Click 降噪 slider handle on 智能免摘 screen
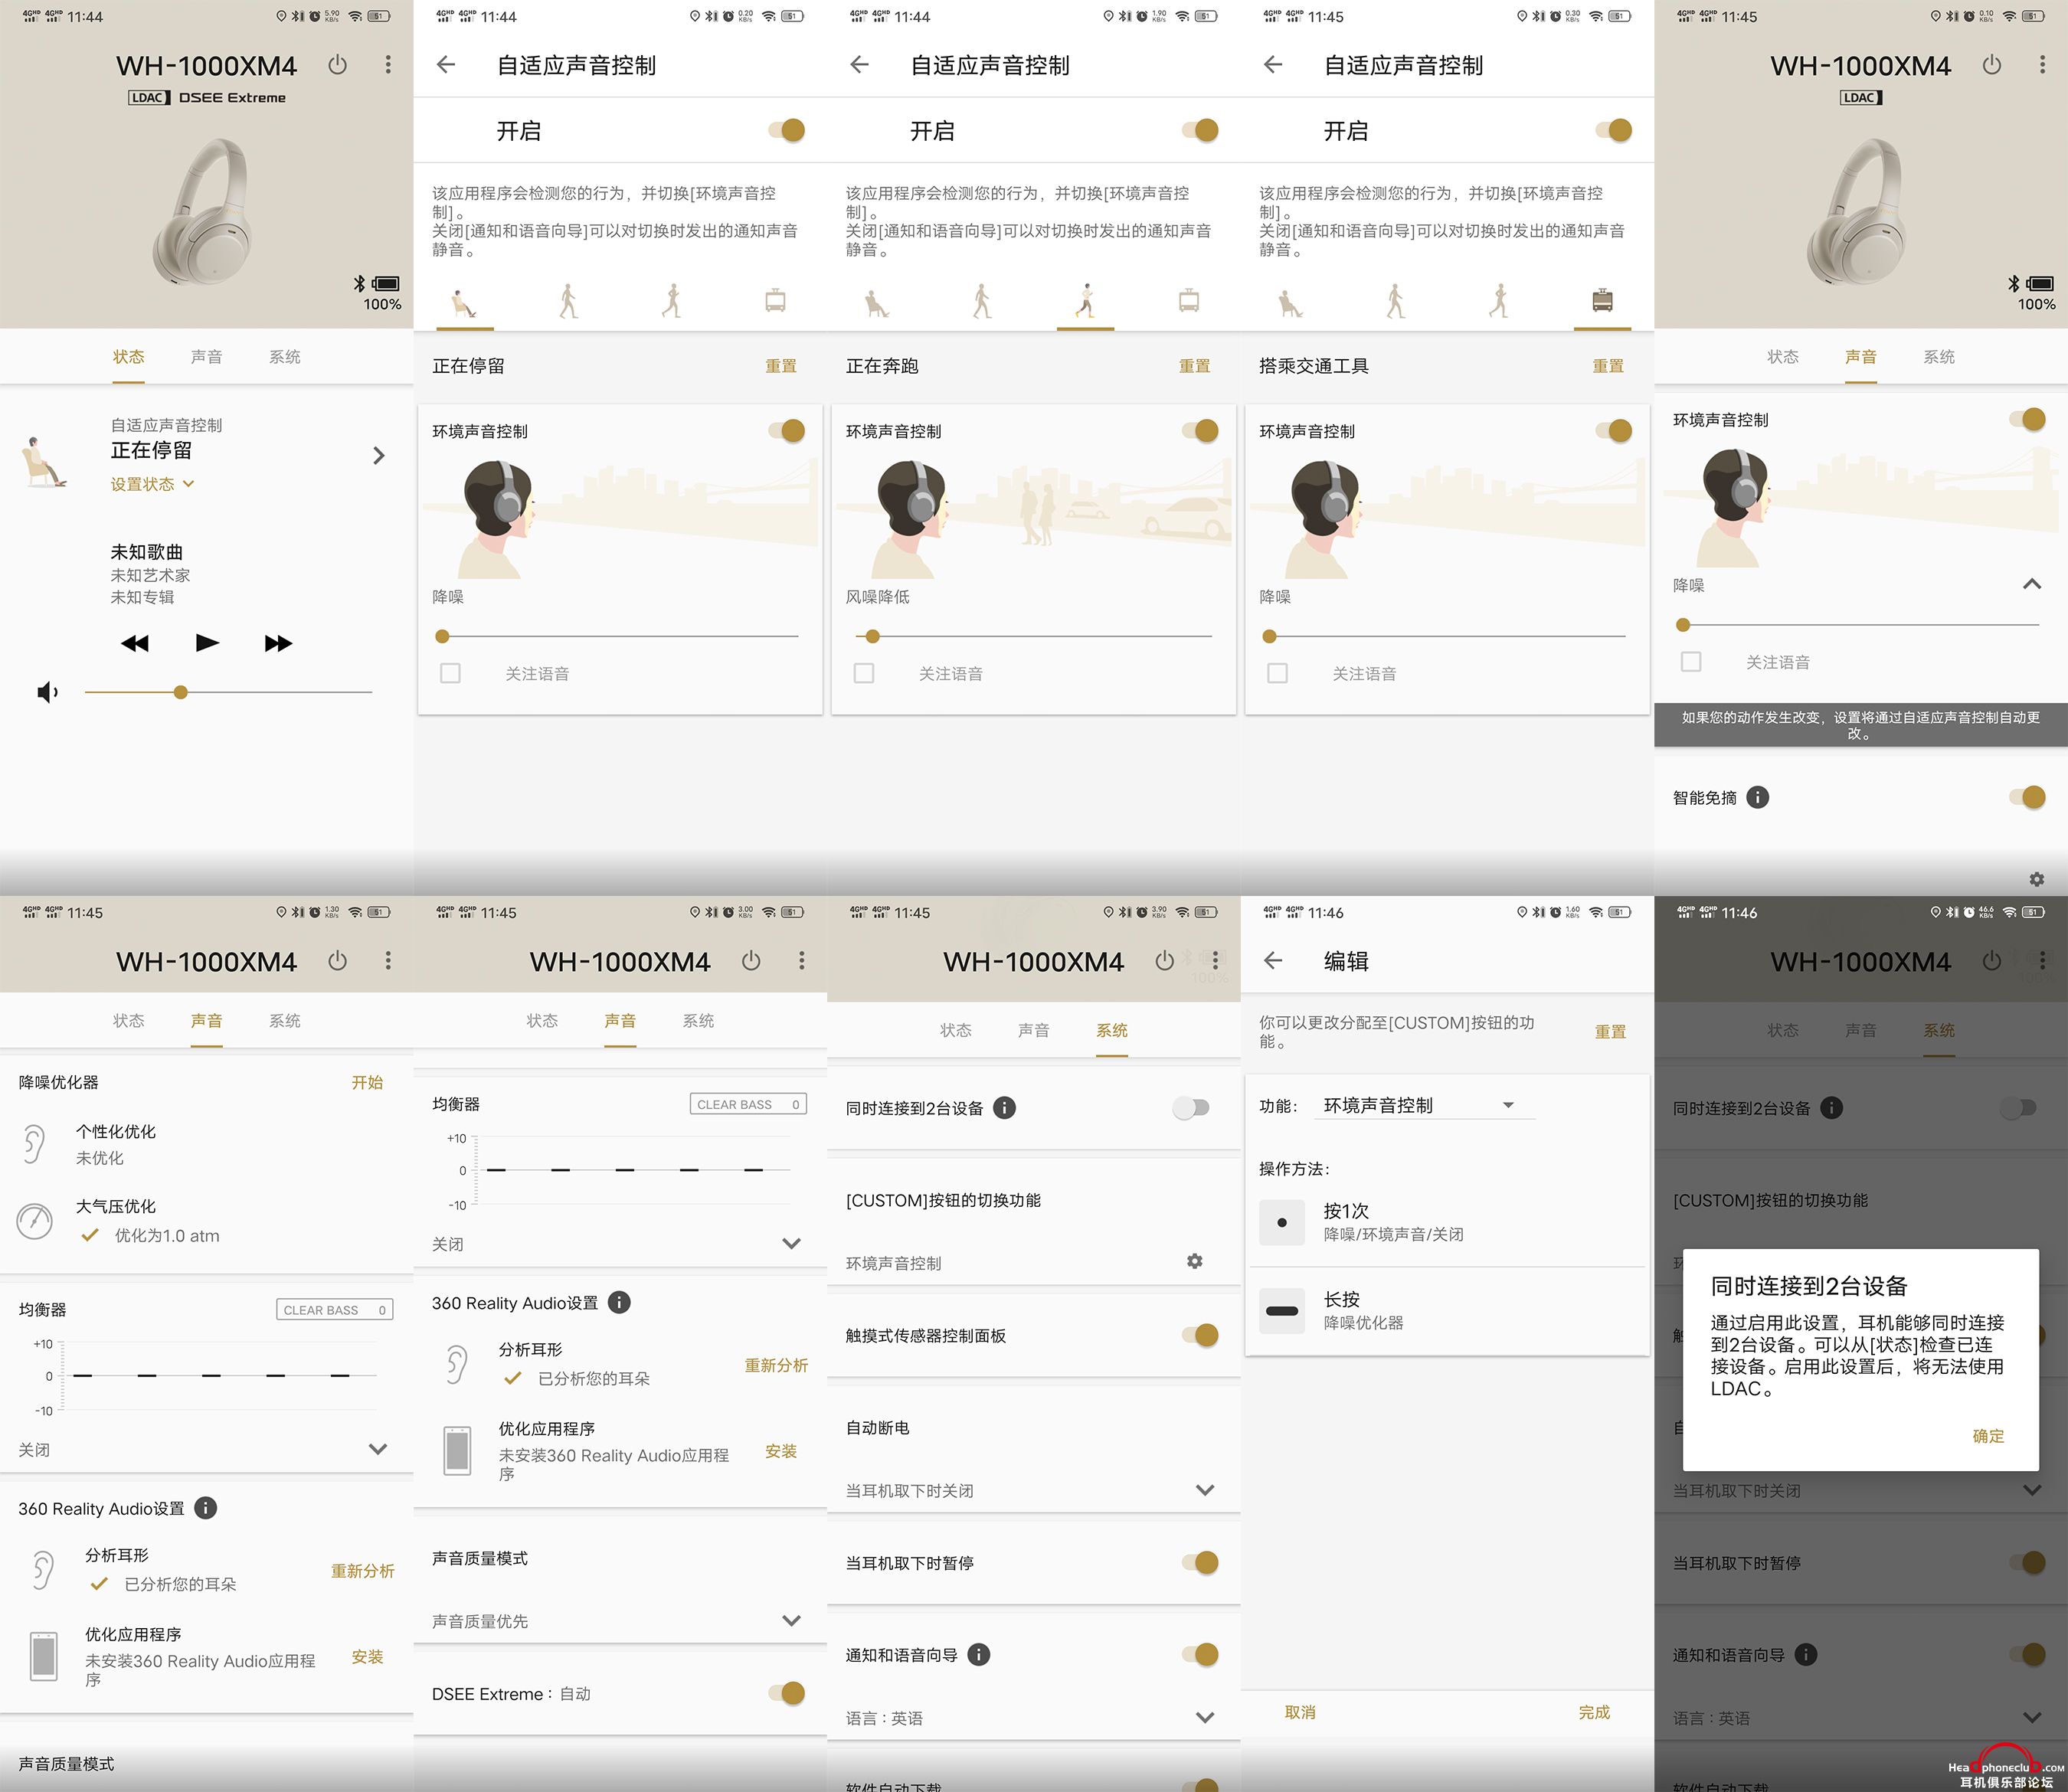 click(1683, 625)
